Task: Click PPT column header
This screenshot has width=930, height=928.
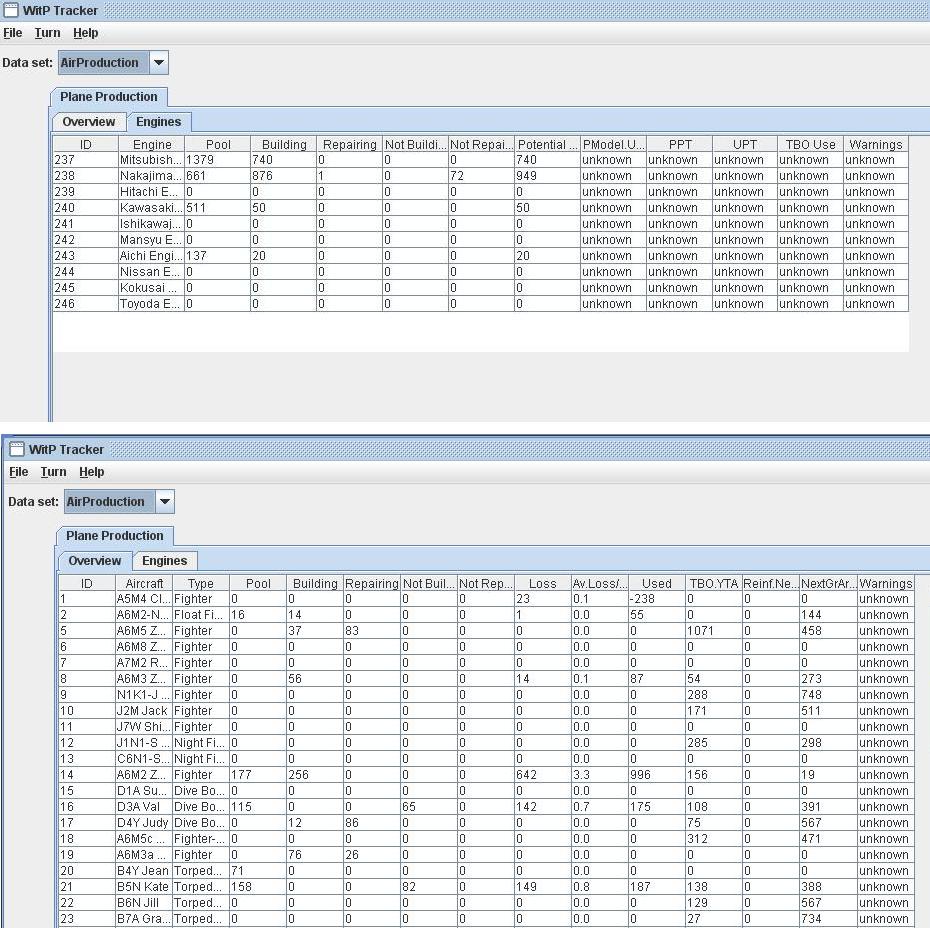Action: pos(679,144)
